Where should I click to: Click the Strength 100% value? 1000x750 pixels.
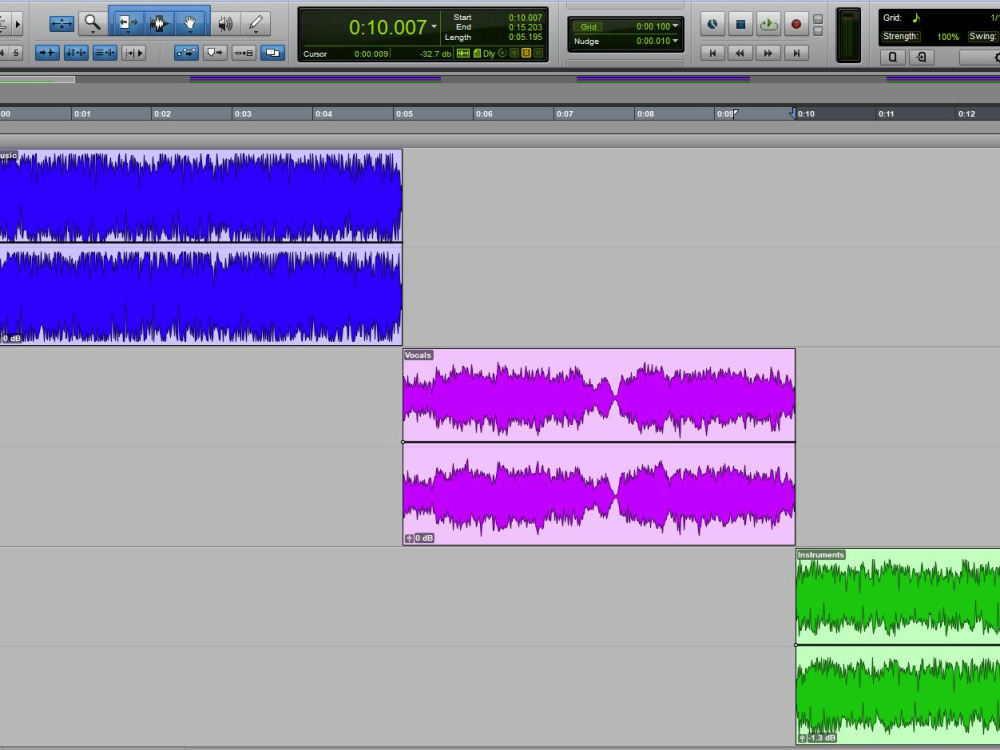(948, 37)
